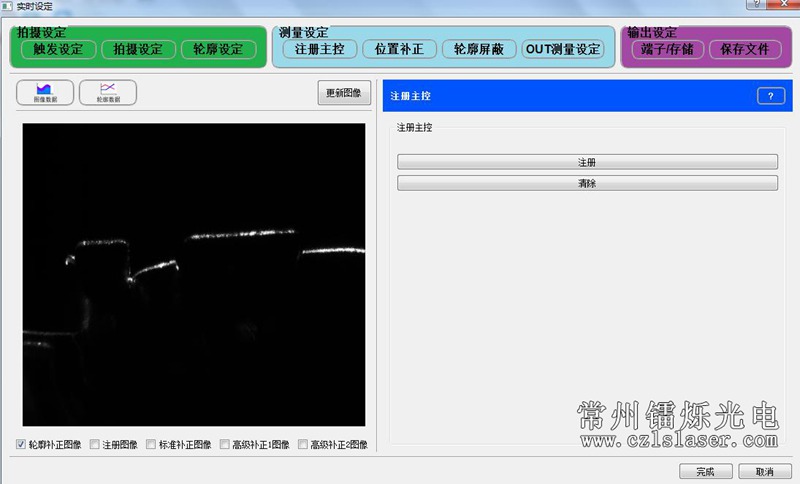Click the laser profile preview image
This screenshot has height=484, width=800.
click(194, 275)
